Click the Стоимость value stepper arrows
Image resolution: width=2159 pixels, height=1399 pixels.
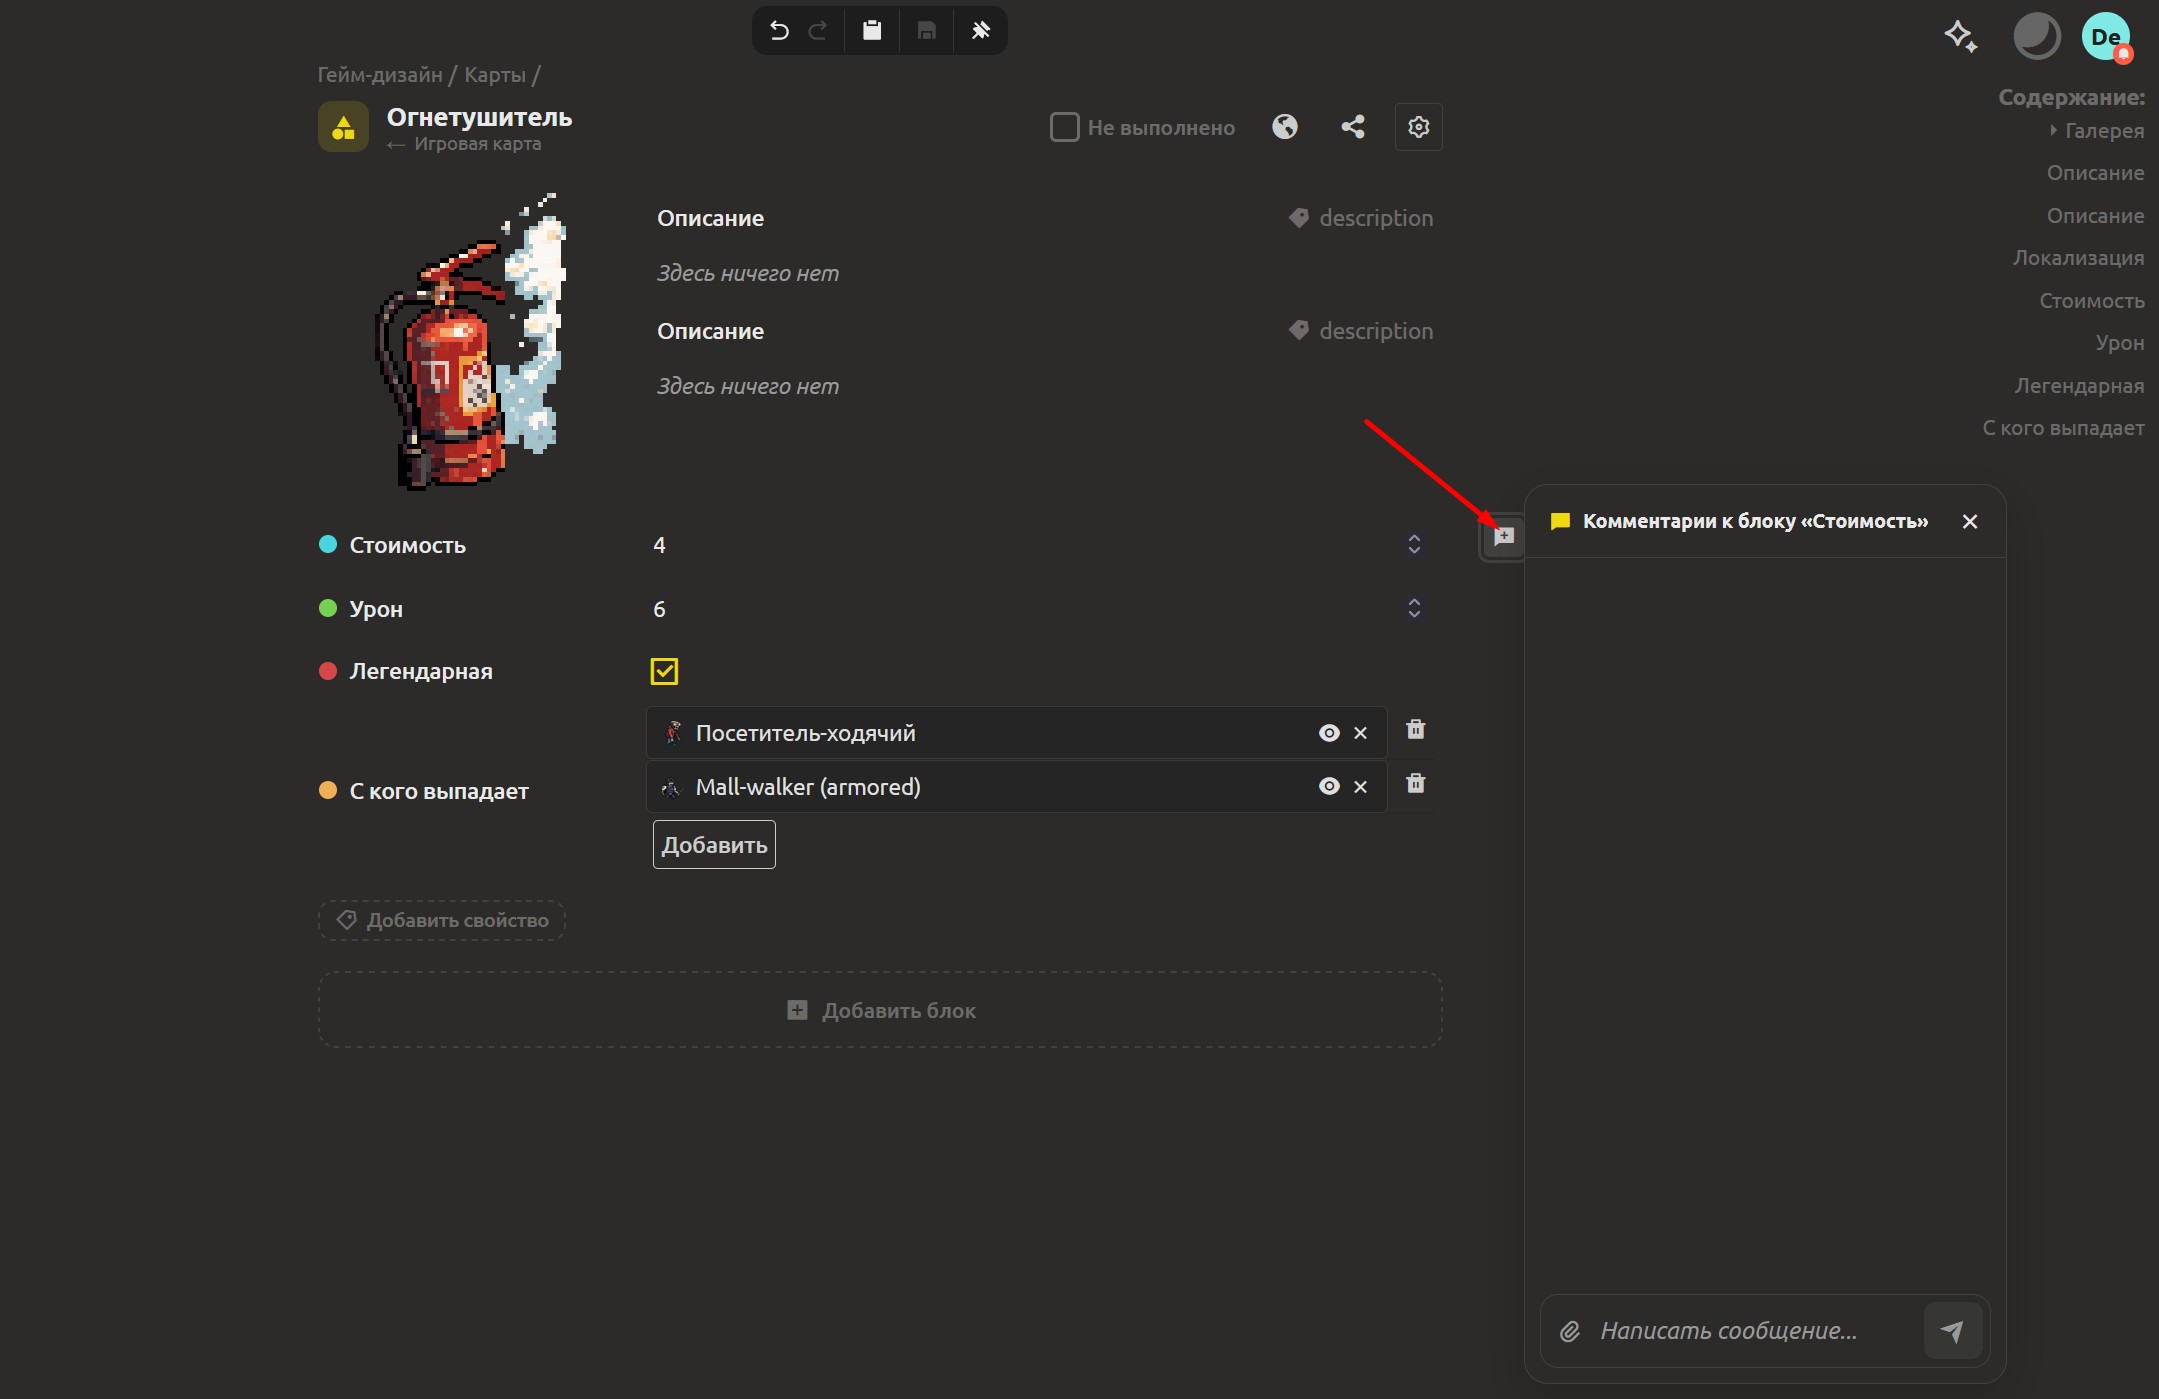[x=1414, y=544]
